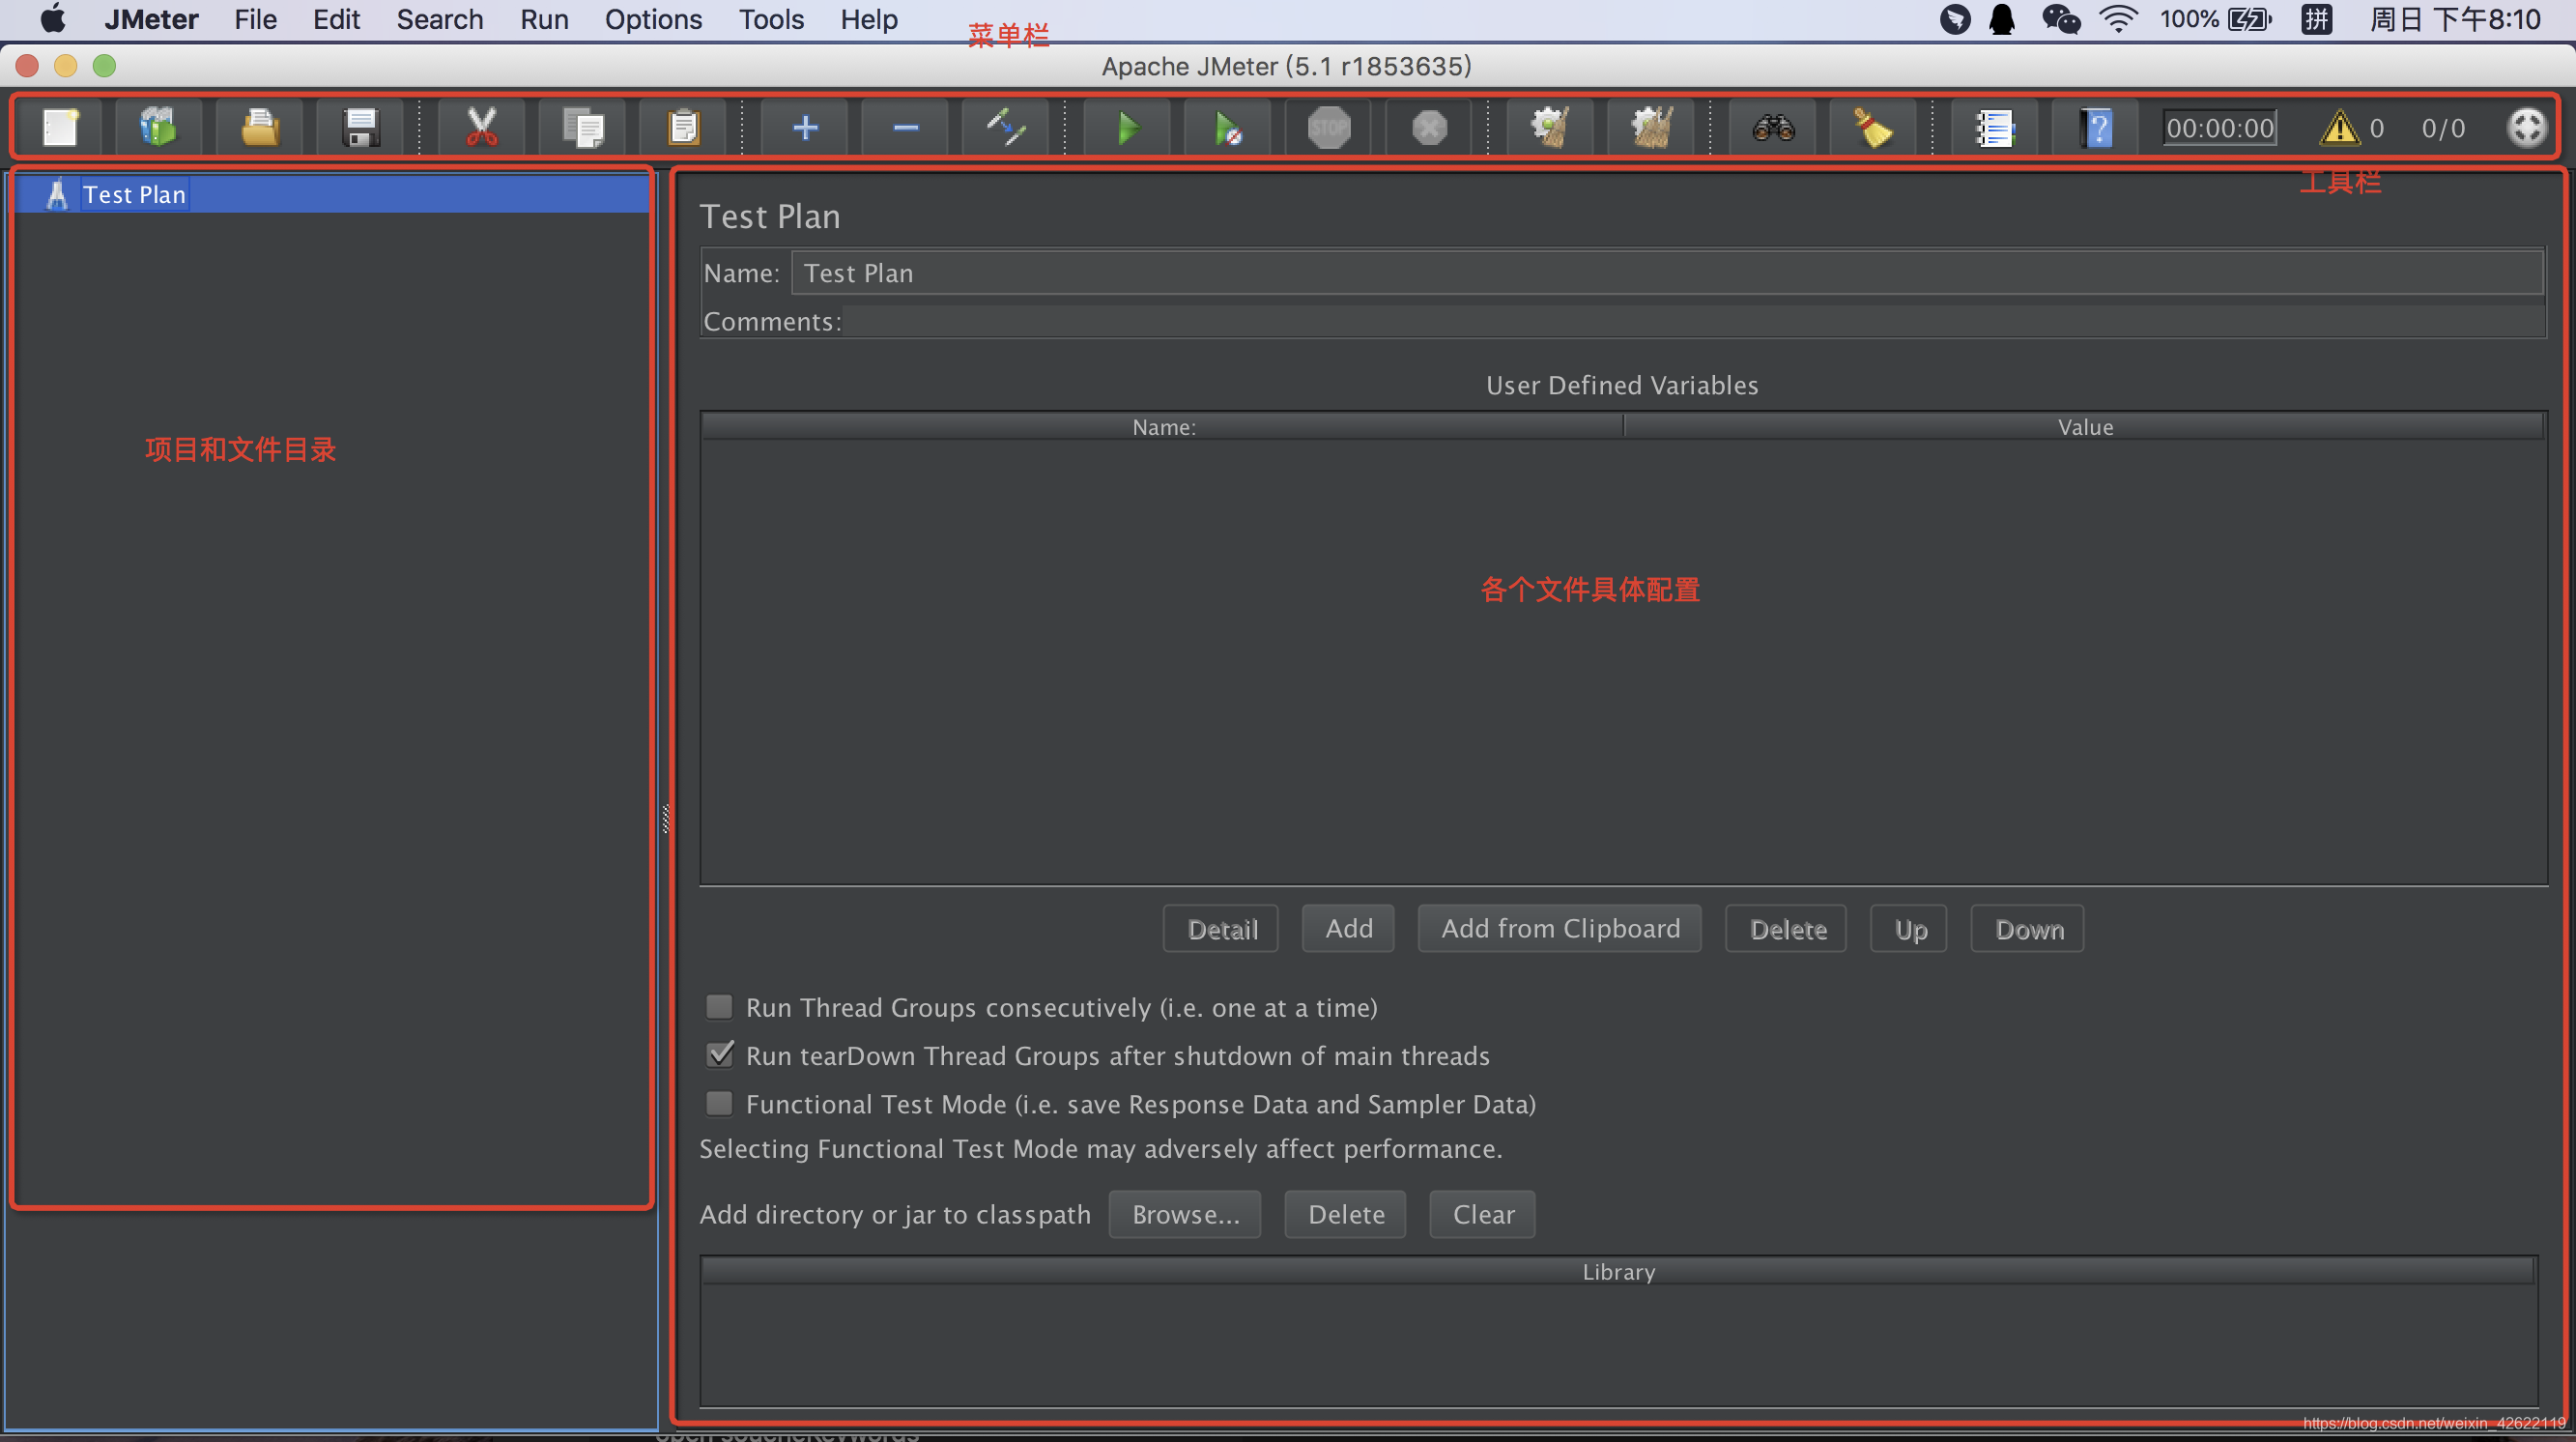Image resolution: width=2576 pixels, height=1442 pixels.
Task: Open the Templates icon
Action: point(158,128)
